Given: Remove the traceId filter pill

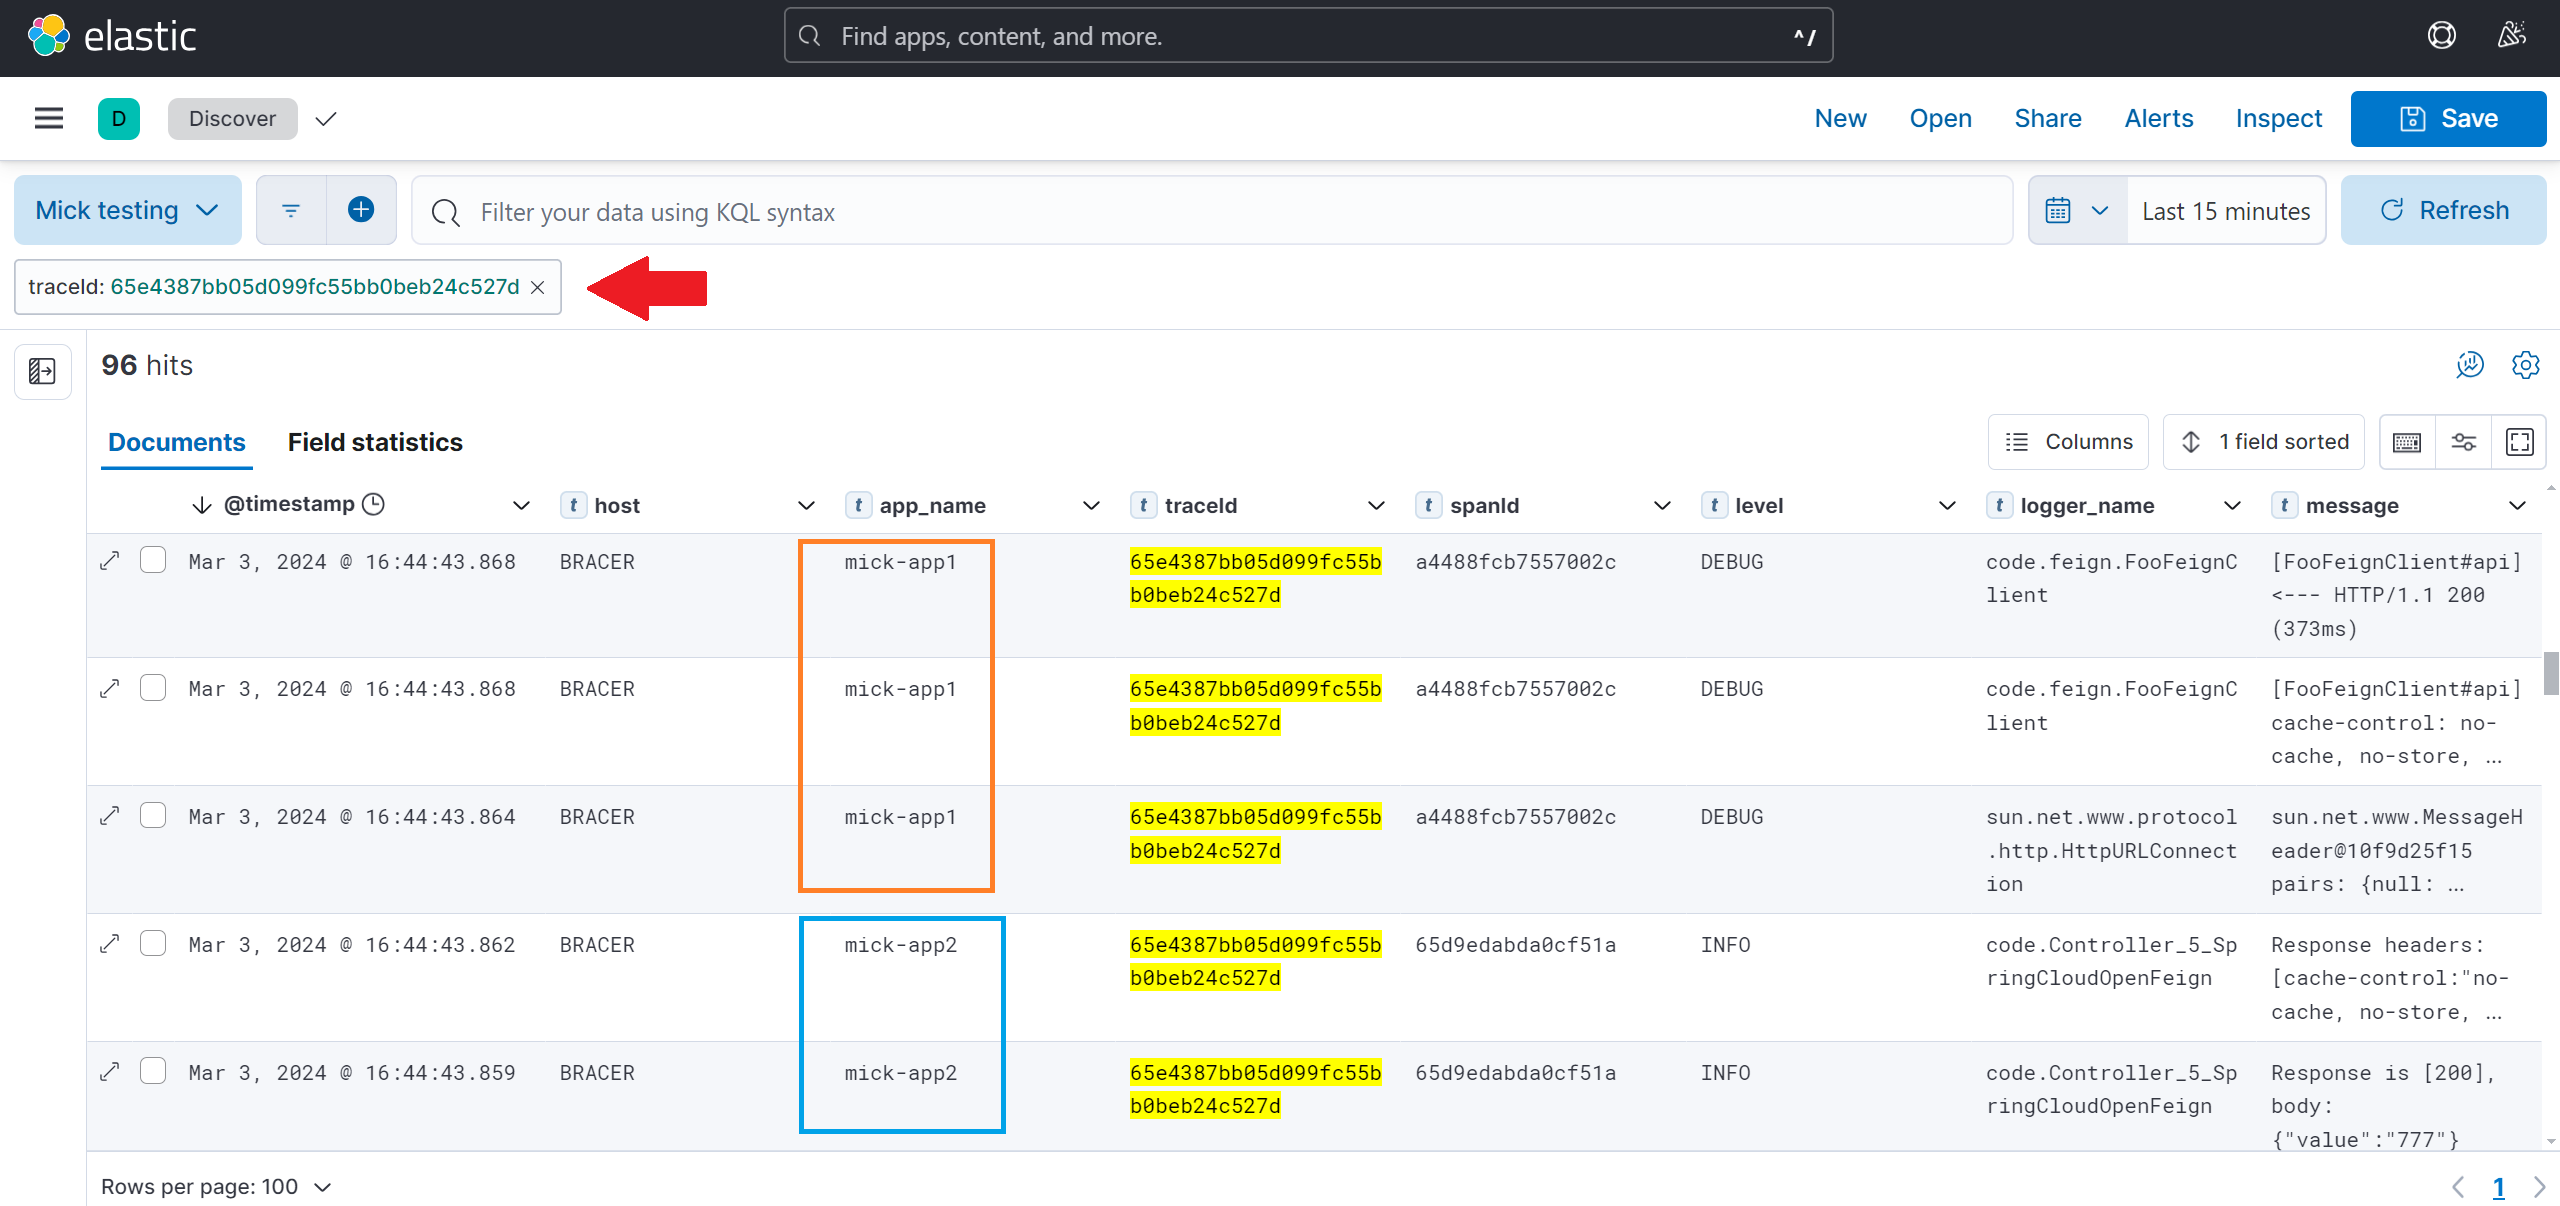Looking at the screenshot, I should [538, 288].
